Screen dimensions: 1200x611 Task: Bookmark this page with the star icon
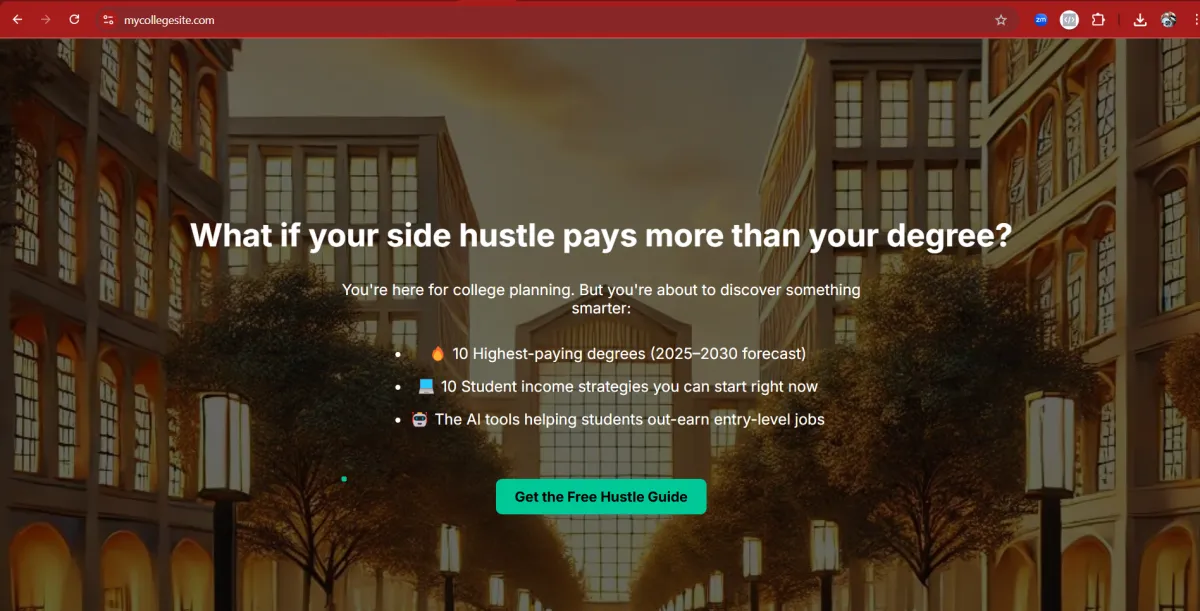1001,19
